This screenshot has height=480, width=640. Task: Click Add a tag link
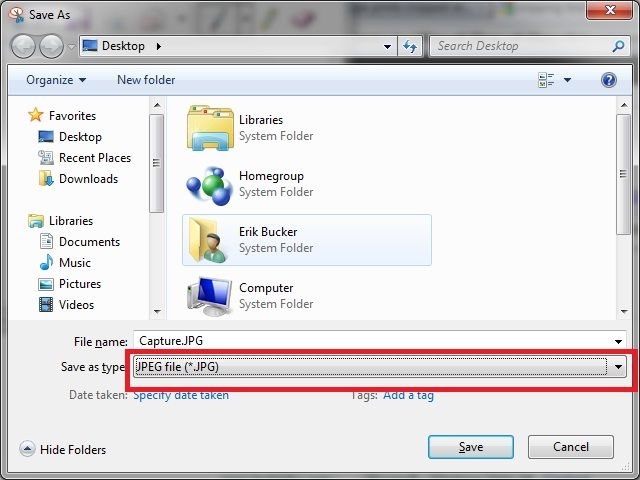pyautogui.click(x=409, y=395)
